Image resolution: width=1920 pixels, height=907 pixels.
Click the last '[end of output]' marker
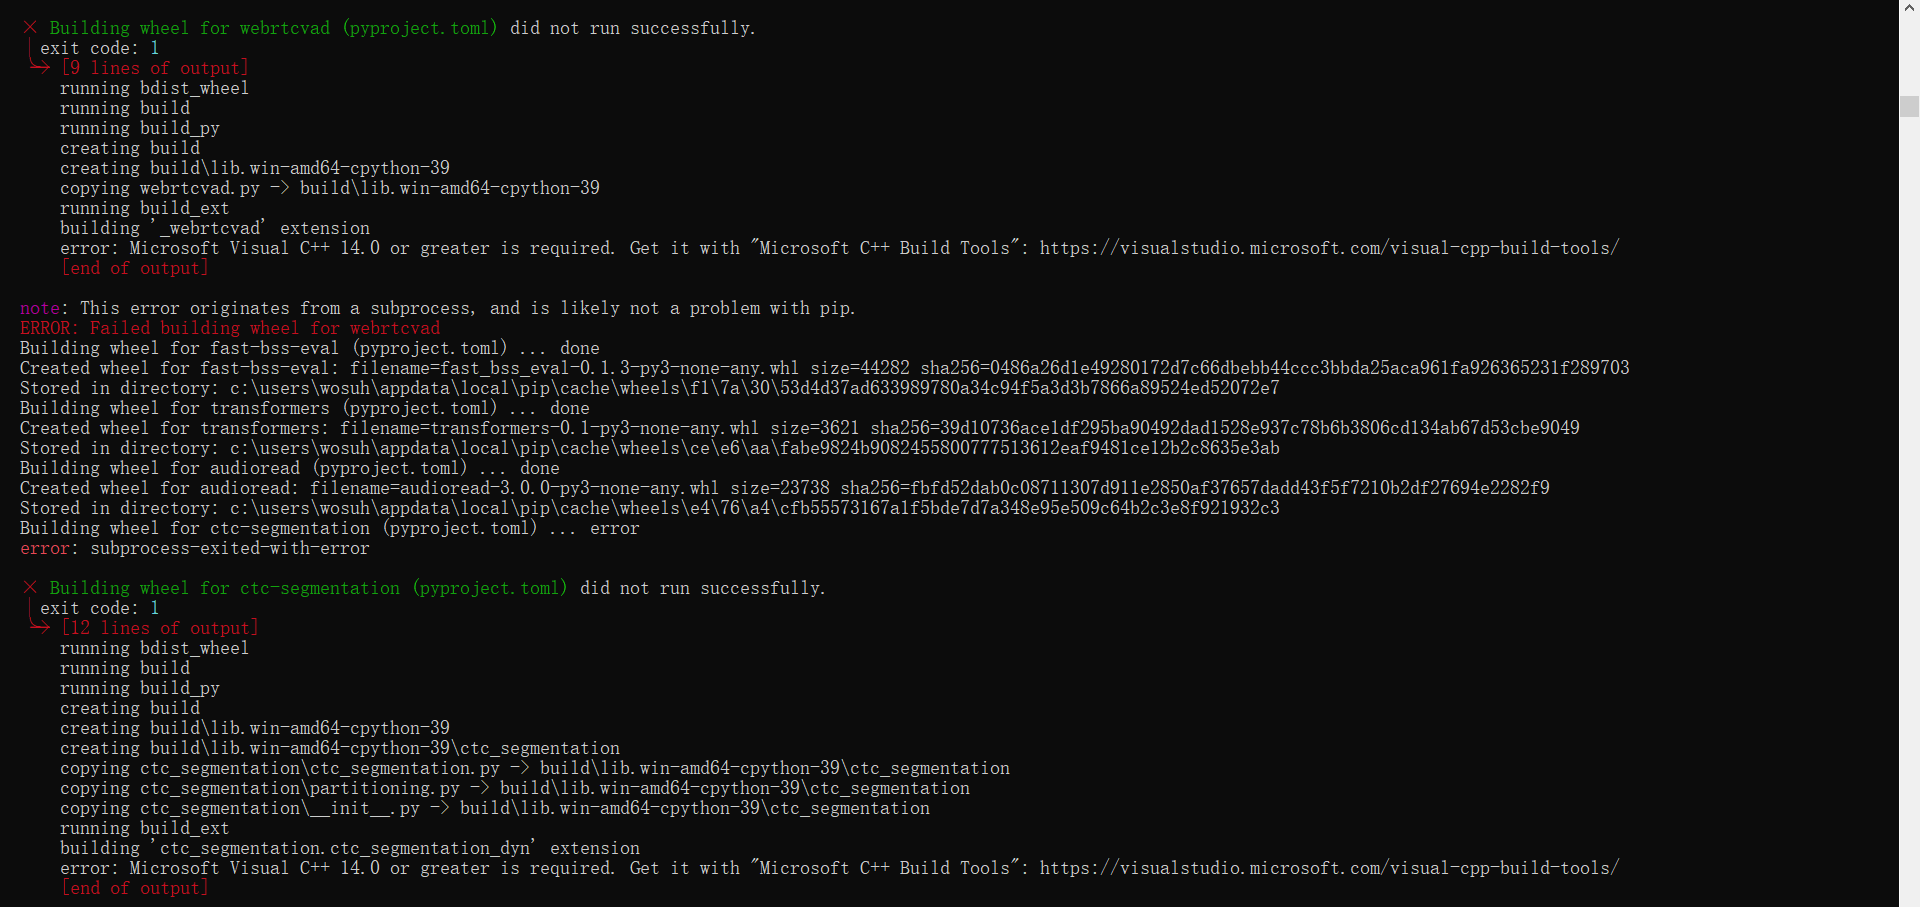[135, 888]
